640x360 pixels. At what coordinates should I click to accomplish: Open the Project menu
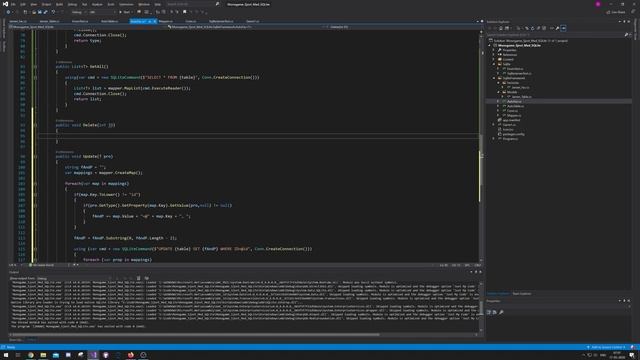pyautogui.click(x=47, y=4)
